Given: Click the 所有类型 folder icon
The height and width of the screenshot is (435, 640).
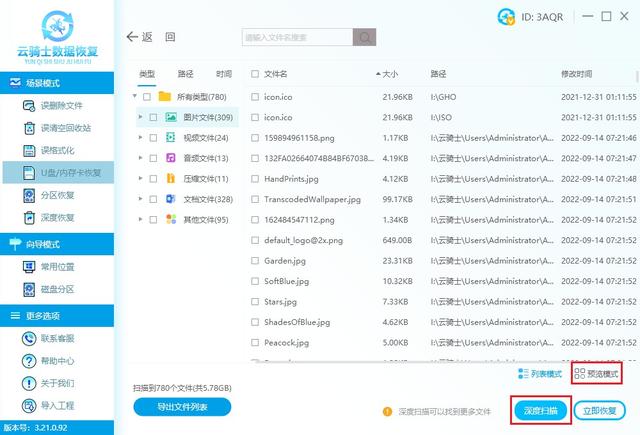Looking at the screenshot, I should pyautogui.click(x=164, y=97).
